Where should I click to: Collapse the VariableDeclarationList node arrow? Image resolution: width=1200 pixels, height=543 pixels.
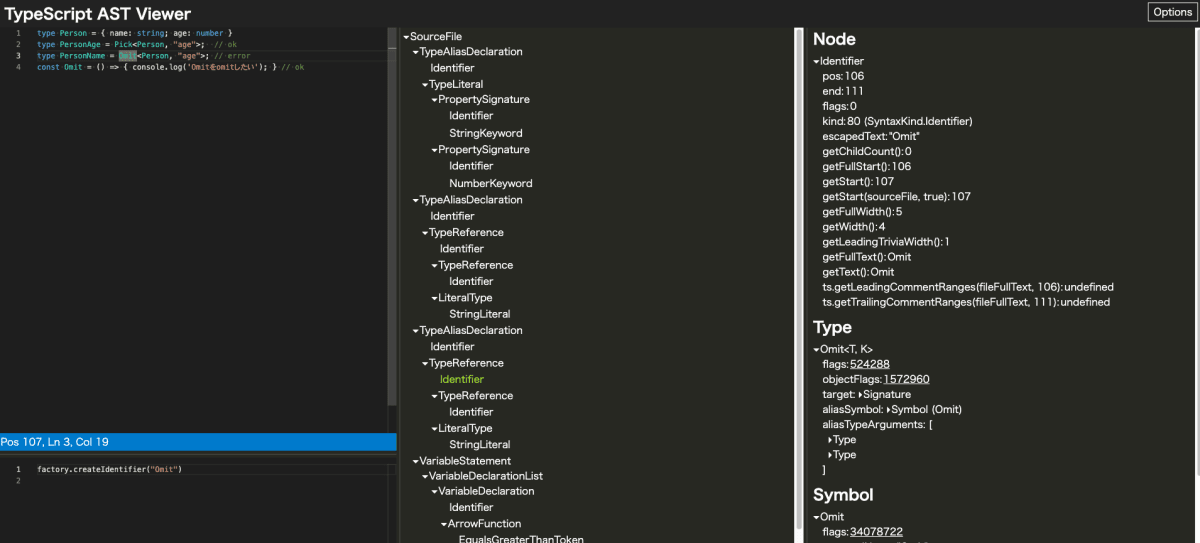tap(425, 477)
